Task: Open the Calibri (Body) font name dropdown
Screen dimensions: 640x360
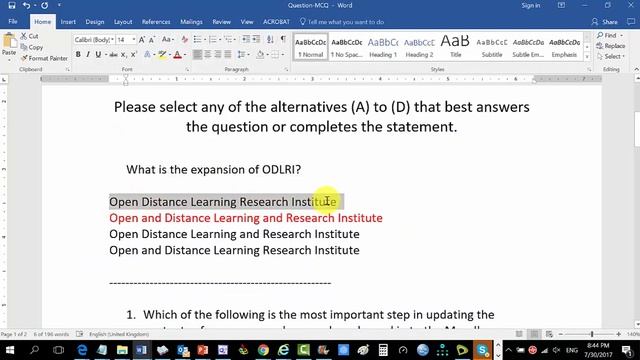Action: coord(112,40)
